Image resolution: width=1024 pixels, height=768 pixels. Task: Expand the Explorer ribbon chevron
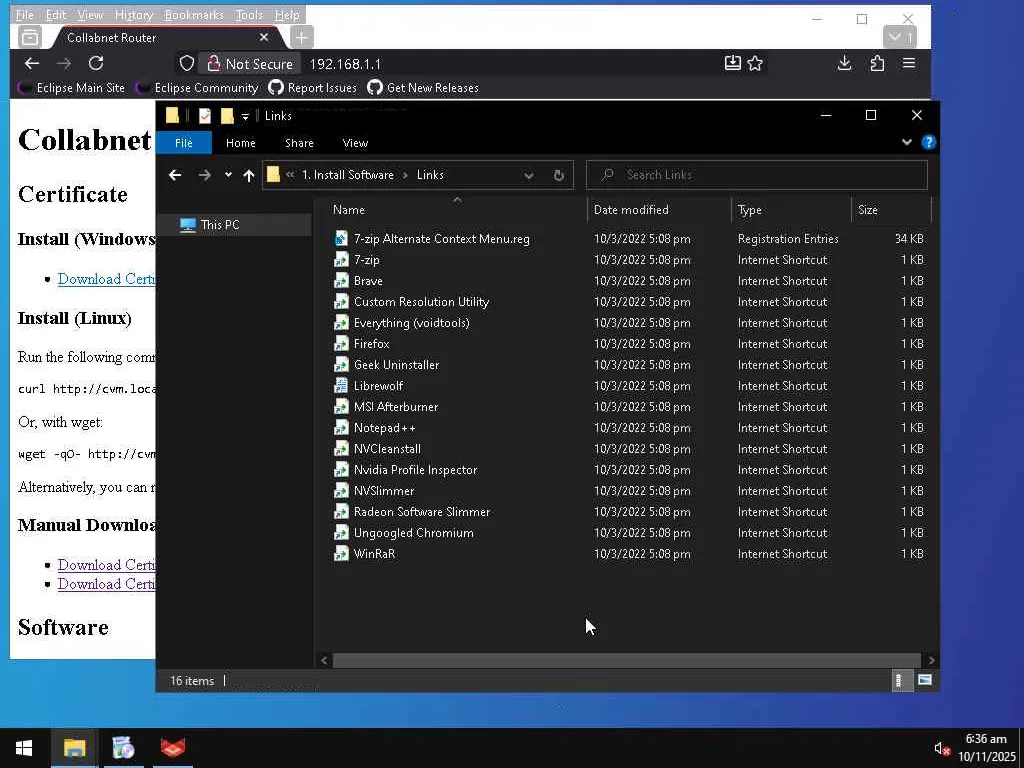click(x=906, y=142)
